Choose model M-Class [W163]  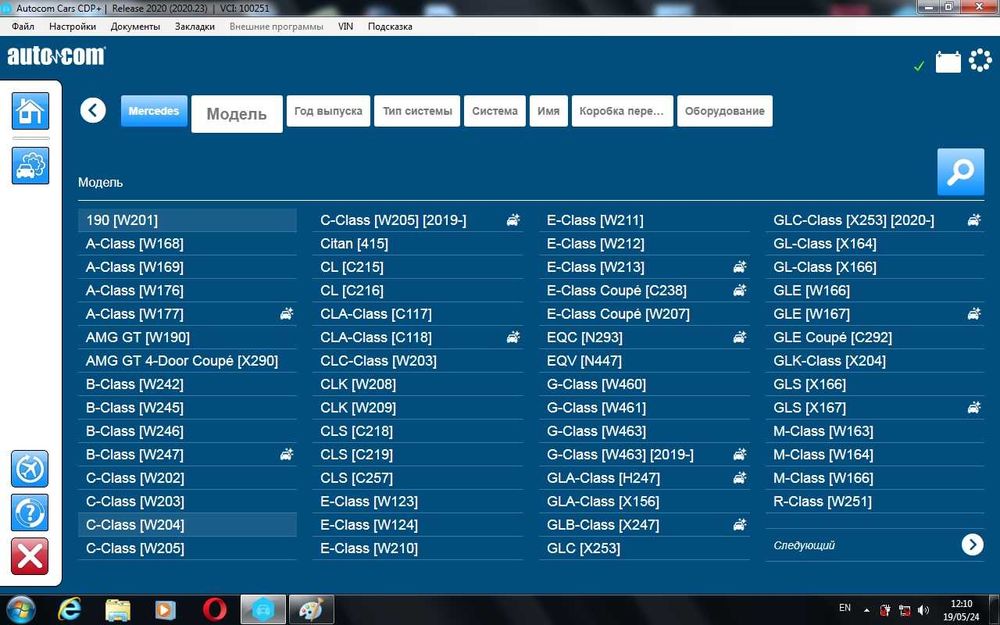click(x=875, y=430)
